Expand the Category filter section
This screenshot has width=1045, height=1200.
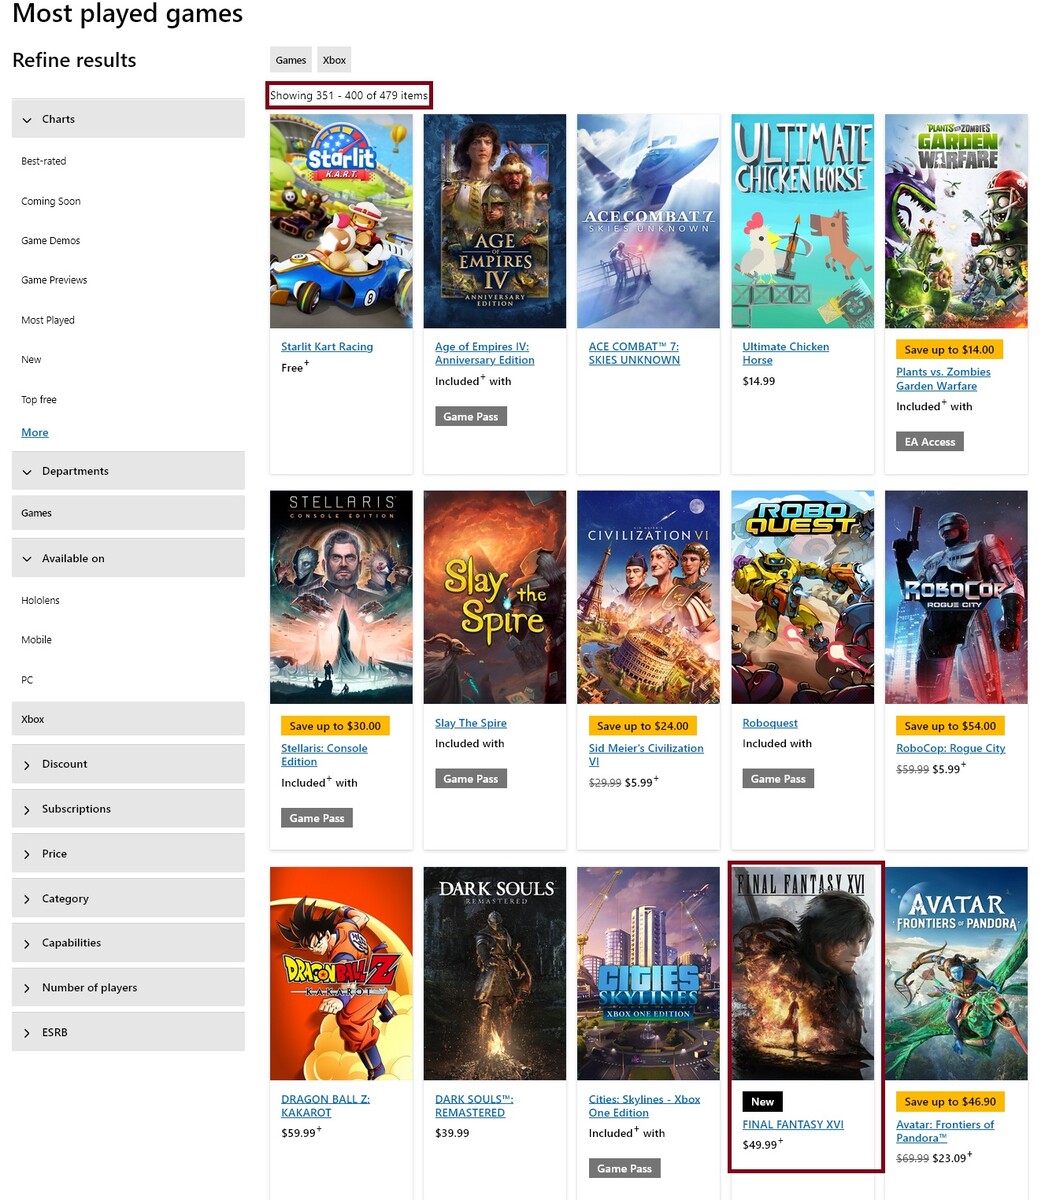click(128, 898)
